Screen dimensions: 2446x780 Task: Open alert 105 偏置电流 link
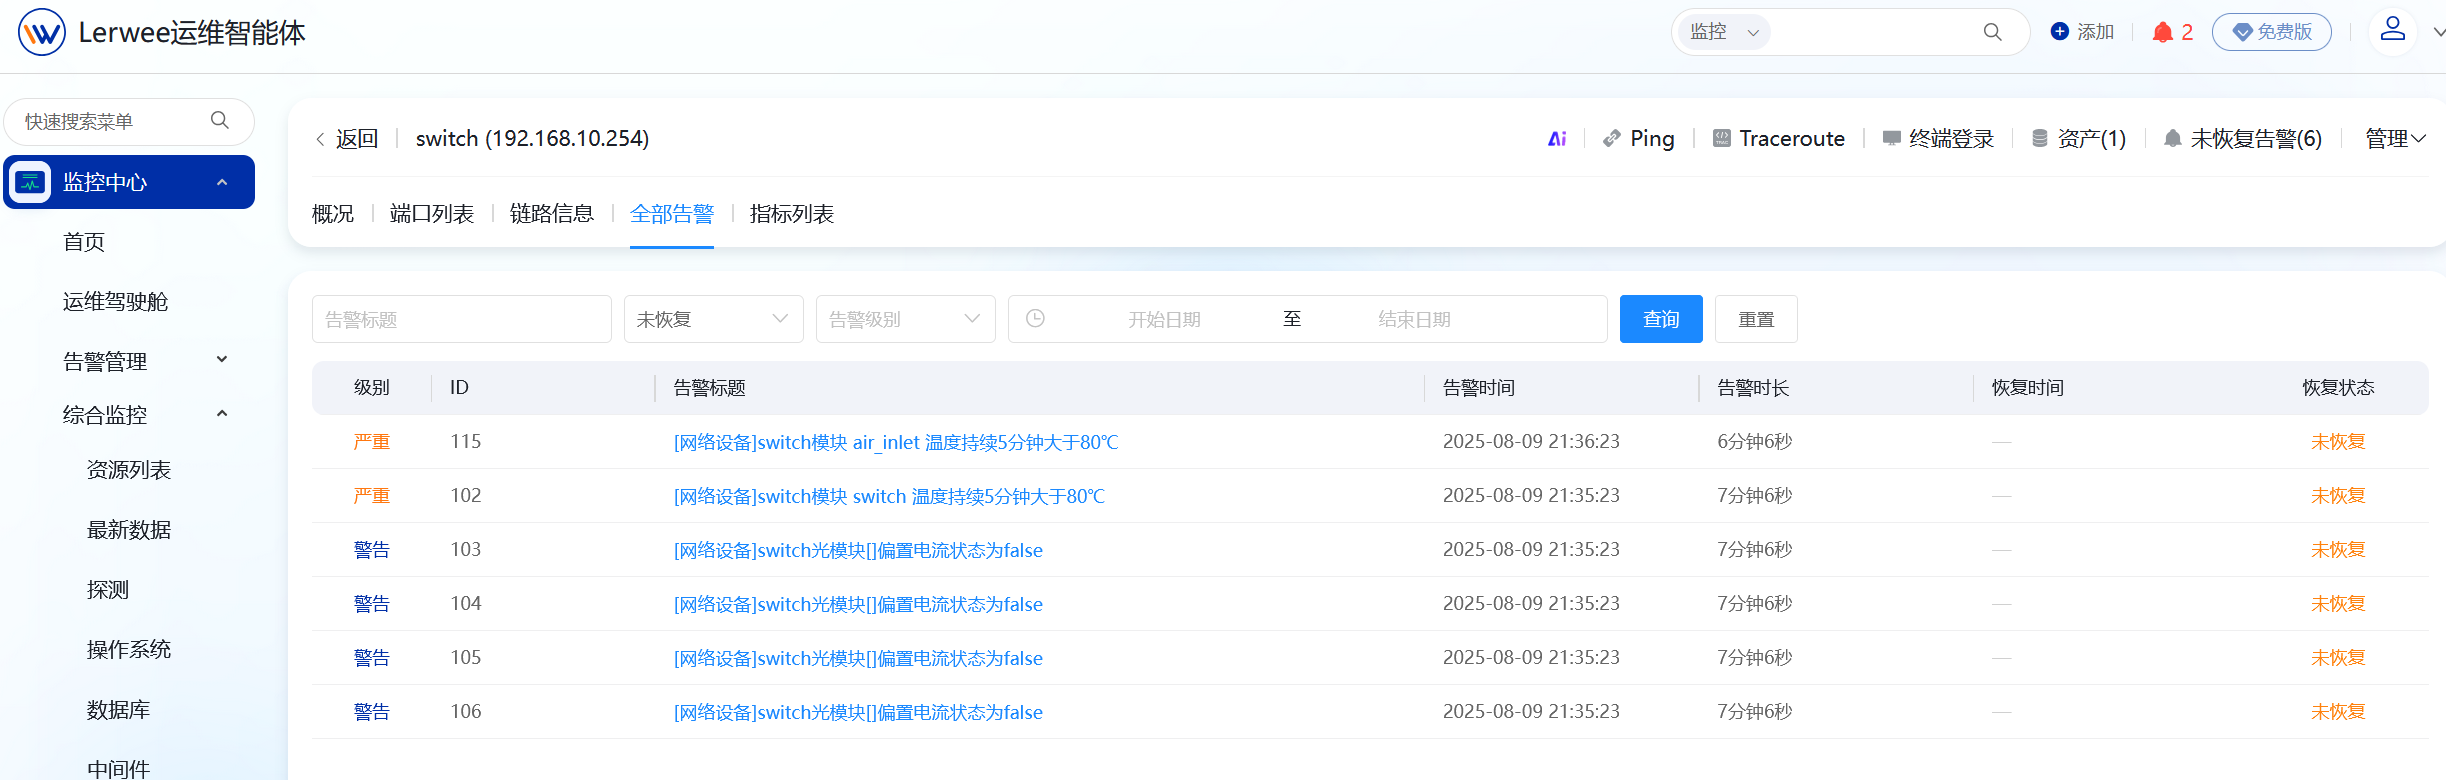click(x=858, y=658)
